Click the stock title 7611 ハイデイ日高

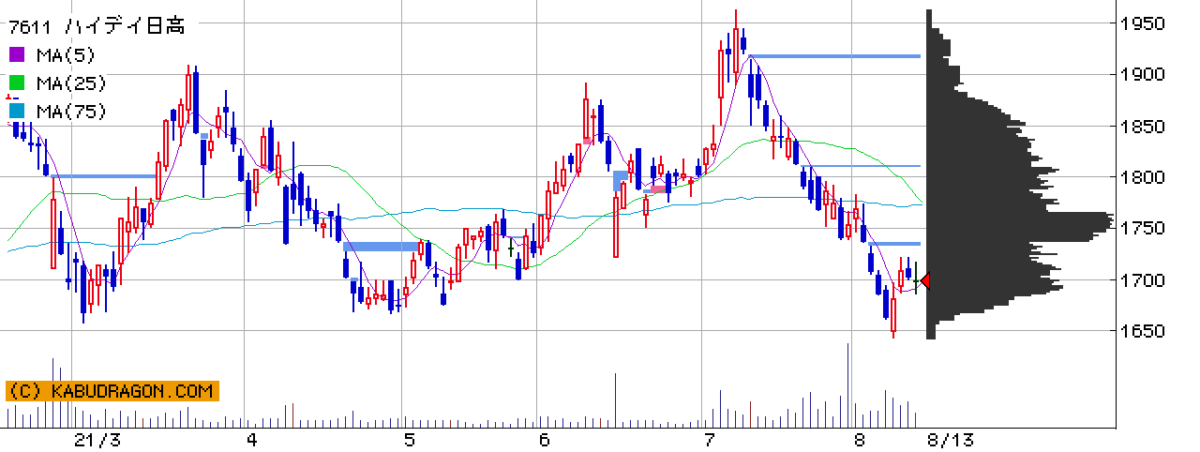96,27
